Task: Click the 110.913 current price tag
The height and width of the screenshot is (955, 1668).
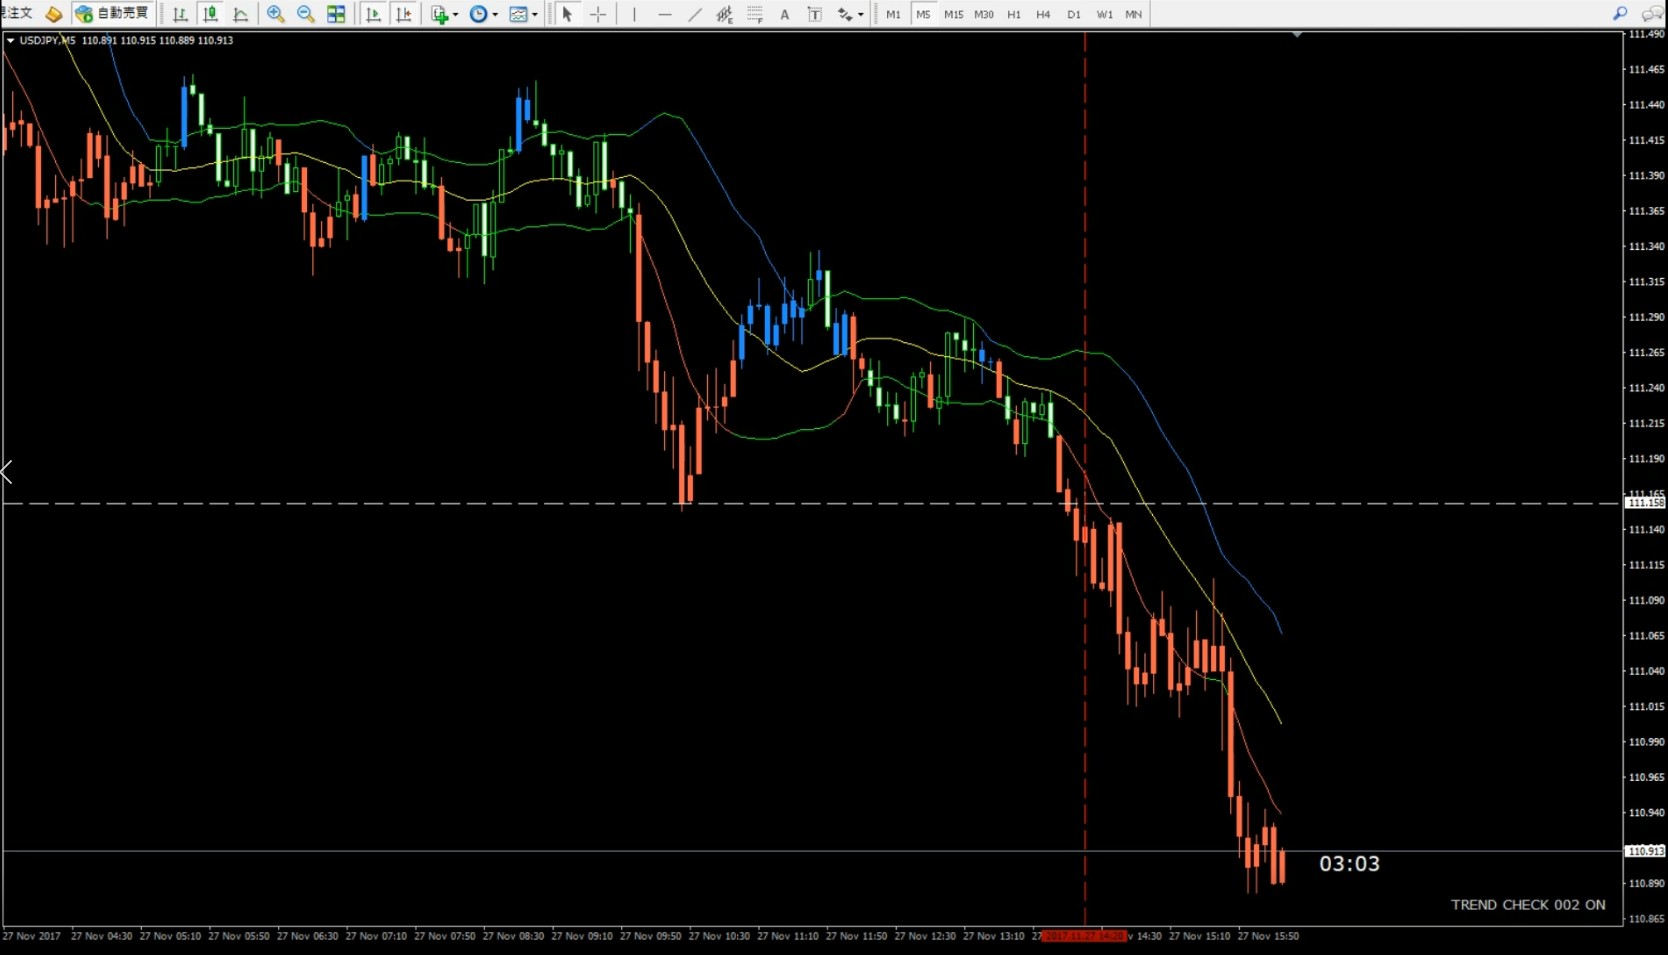Action: (x=1645, y=851)
